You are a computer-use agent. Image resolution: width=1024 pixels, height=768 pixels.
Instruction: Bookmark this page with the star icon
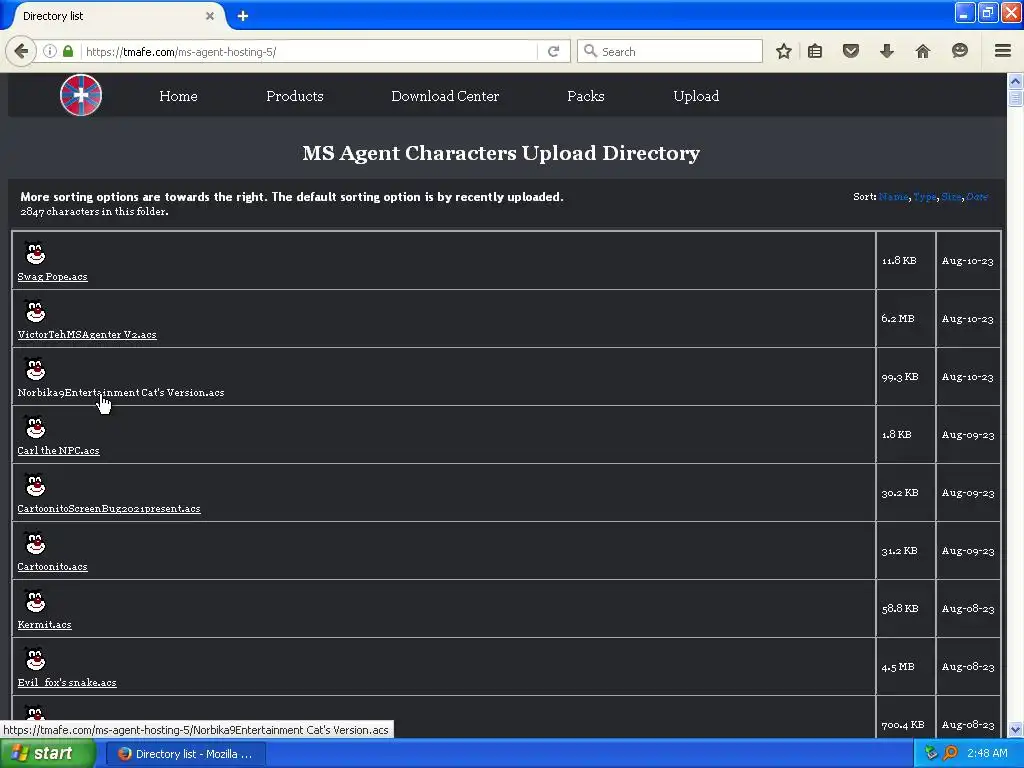click(784, 51)
